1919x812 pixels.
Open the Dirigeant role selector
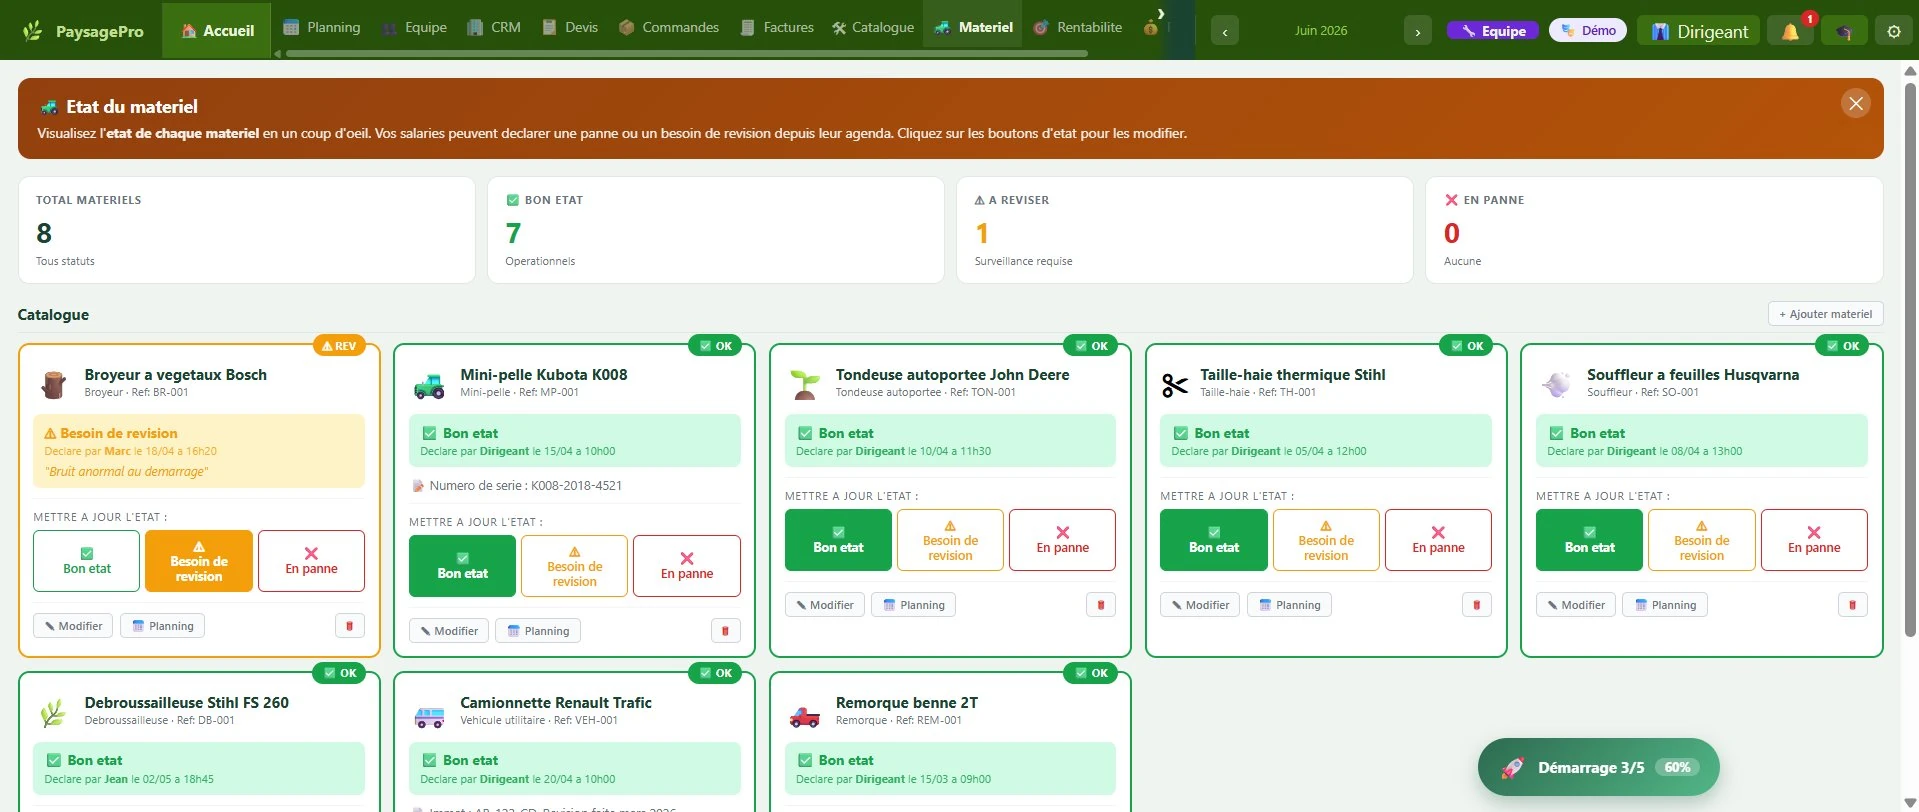[x=1699, y=31]
